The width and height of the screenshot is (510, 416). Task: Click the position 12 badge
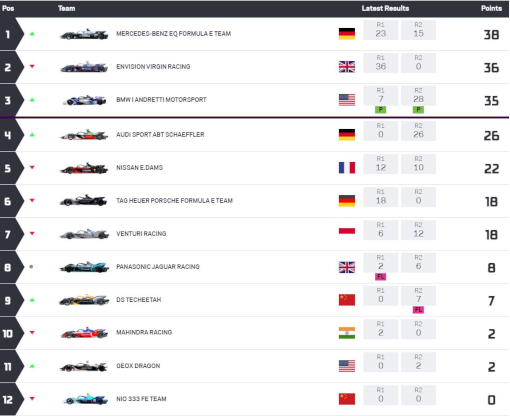pos(8,399)
